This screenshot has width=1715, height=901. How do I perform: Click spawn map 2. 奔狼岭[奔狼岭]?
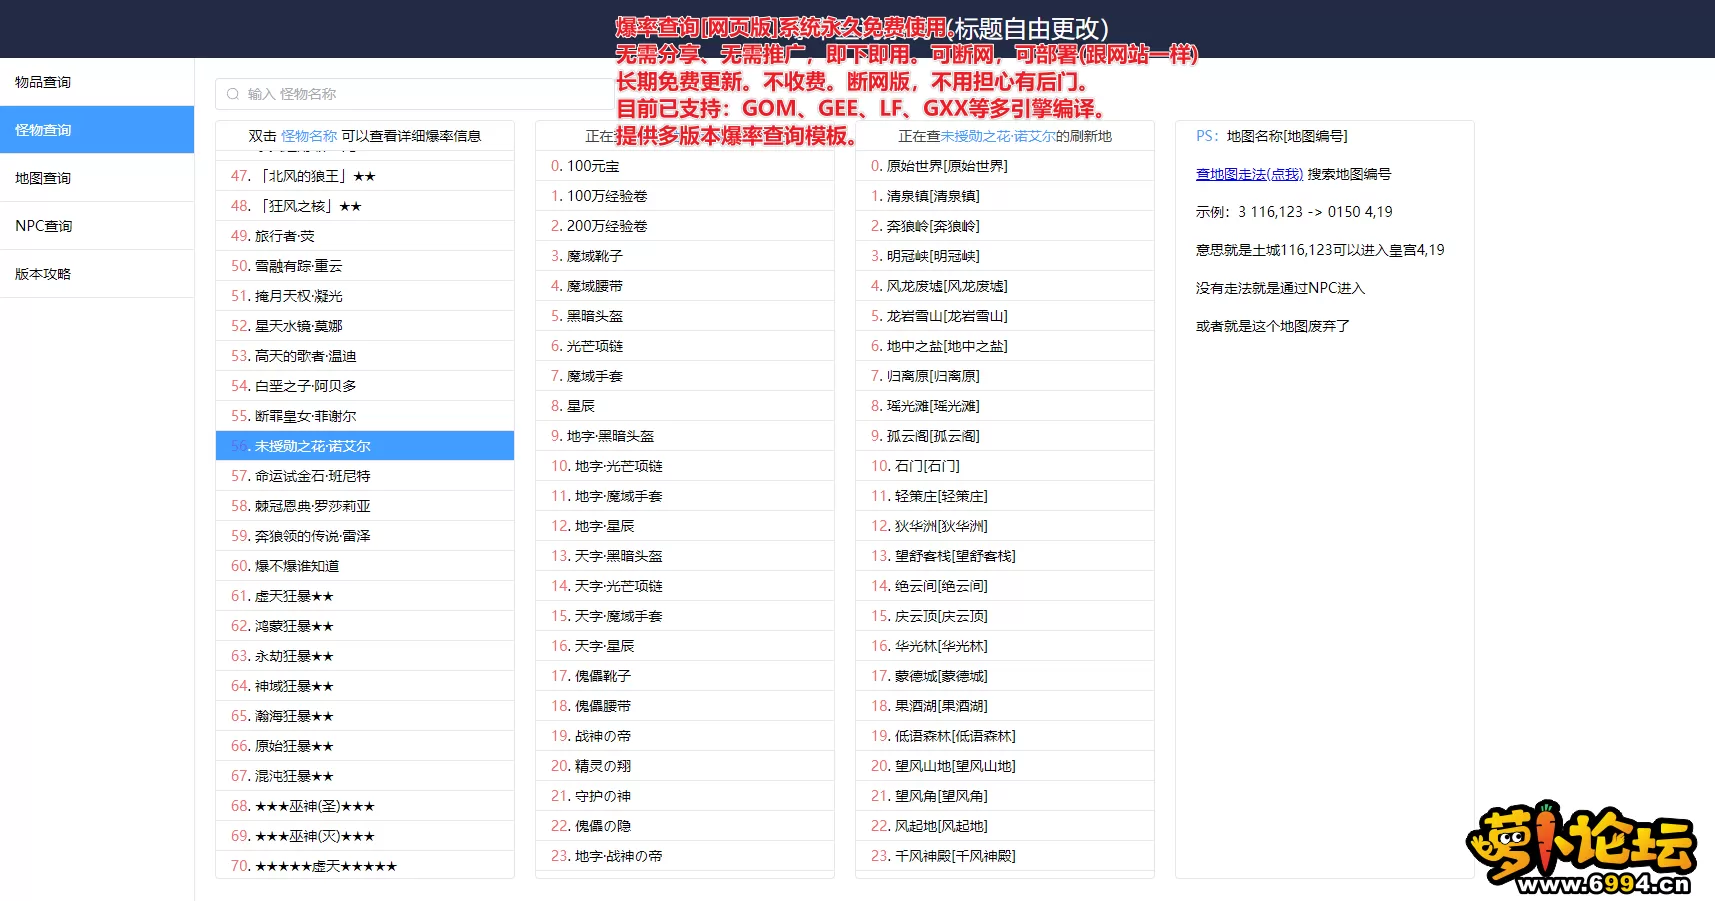tap(1005, 226)
